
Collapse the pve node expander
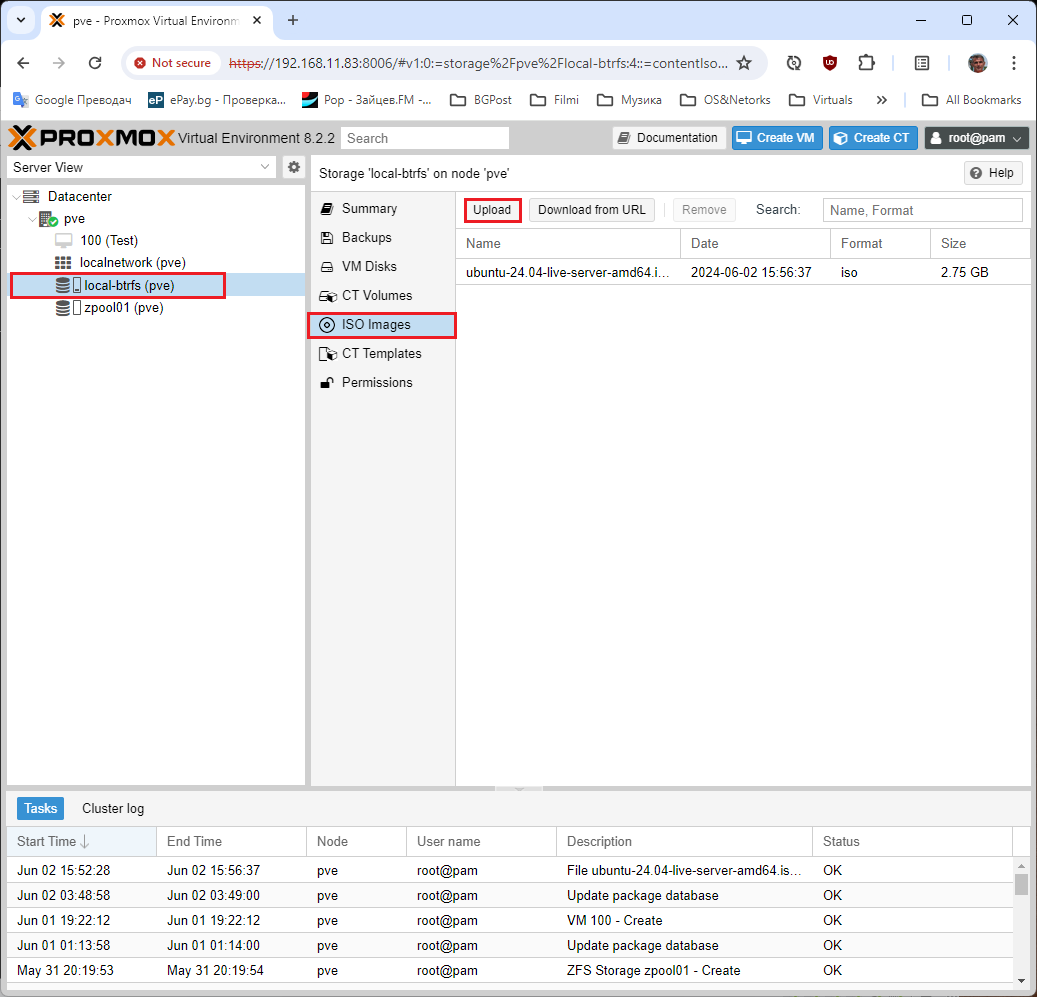32,219
